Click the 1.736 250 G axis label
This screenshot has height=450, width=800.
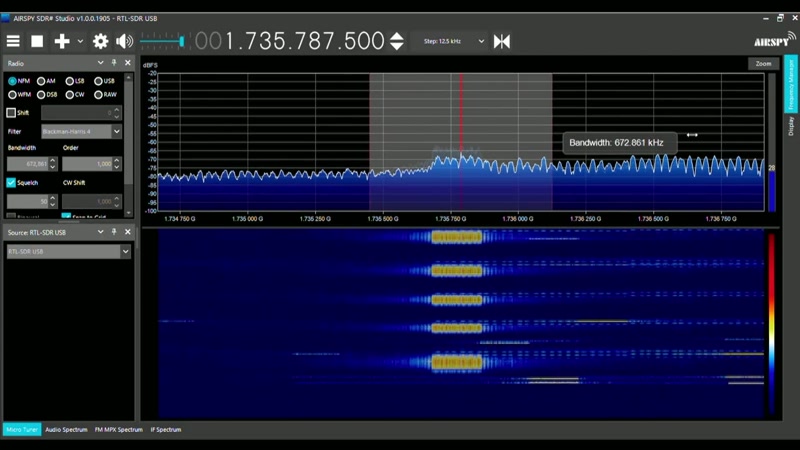(x=585, y=218)
